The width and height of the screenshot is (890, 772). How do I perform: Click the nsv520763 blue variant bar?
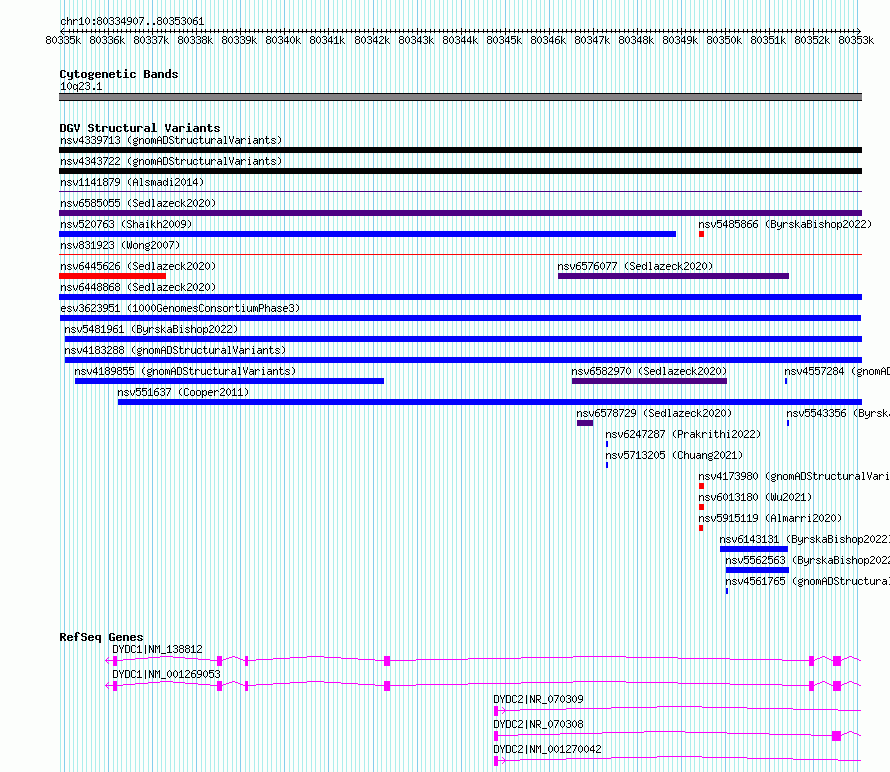367,234
